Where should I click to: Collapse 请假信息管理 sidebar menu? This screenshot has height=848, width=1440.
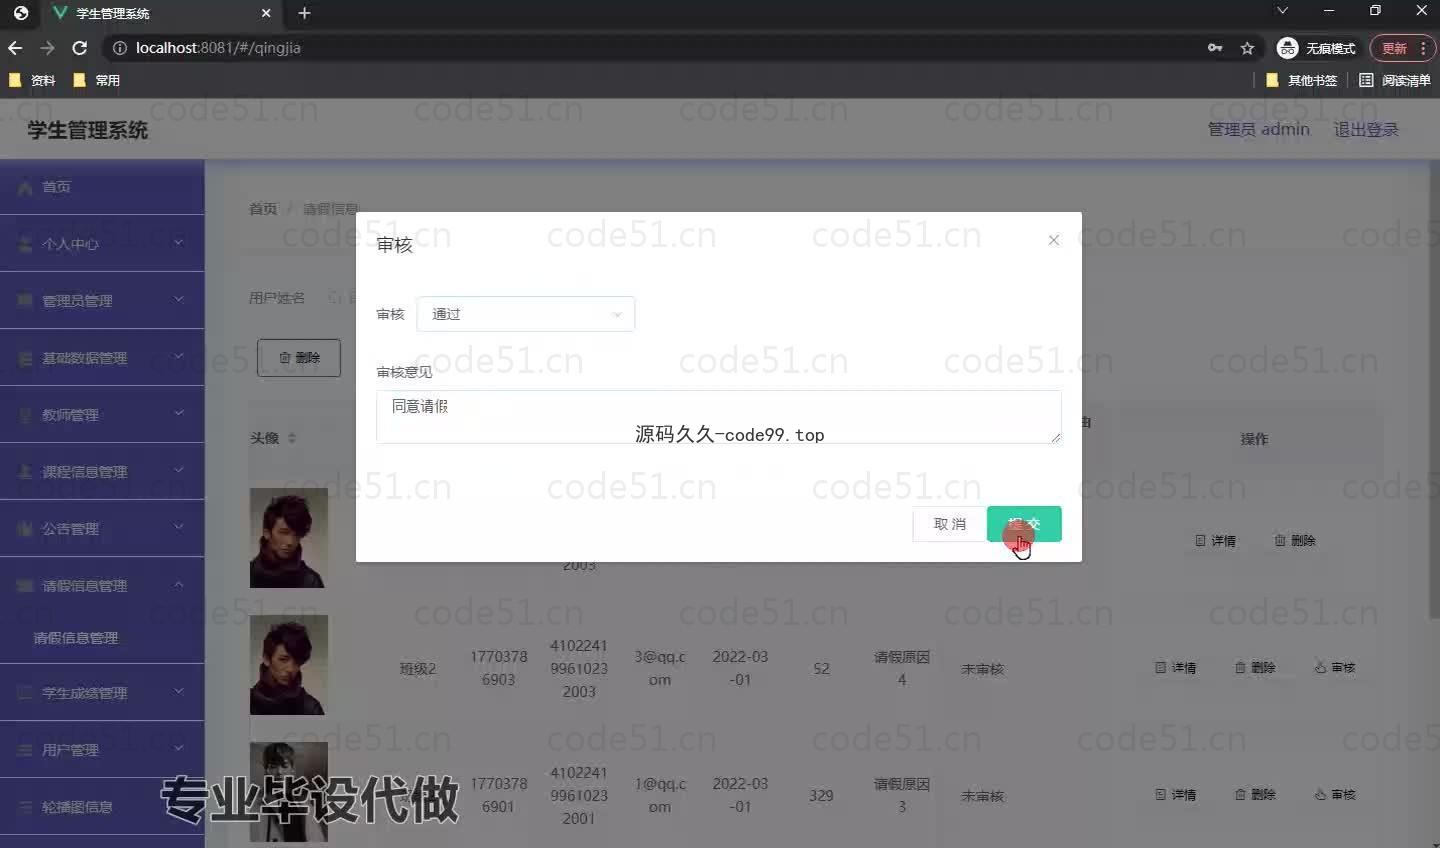tap(102, 585)
